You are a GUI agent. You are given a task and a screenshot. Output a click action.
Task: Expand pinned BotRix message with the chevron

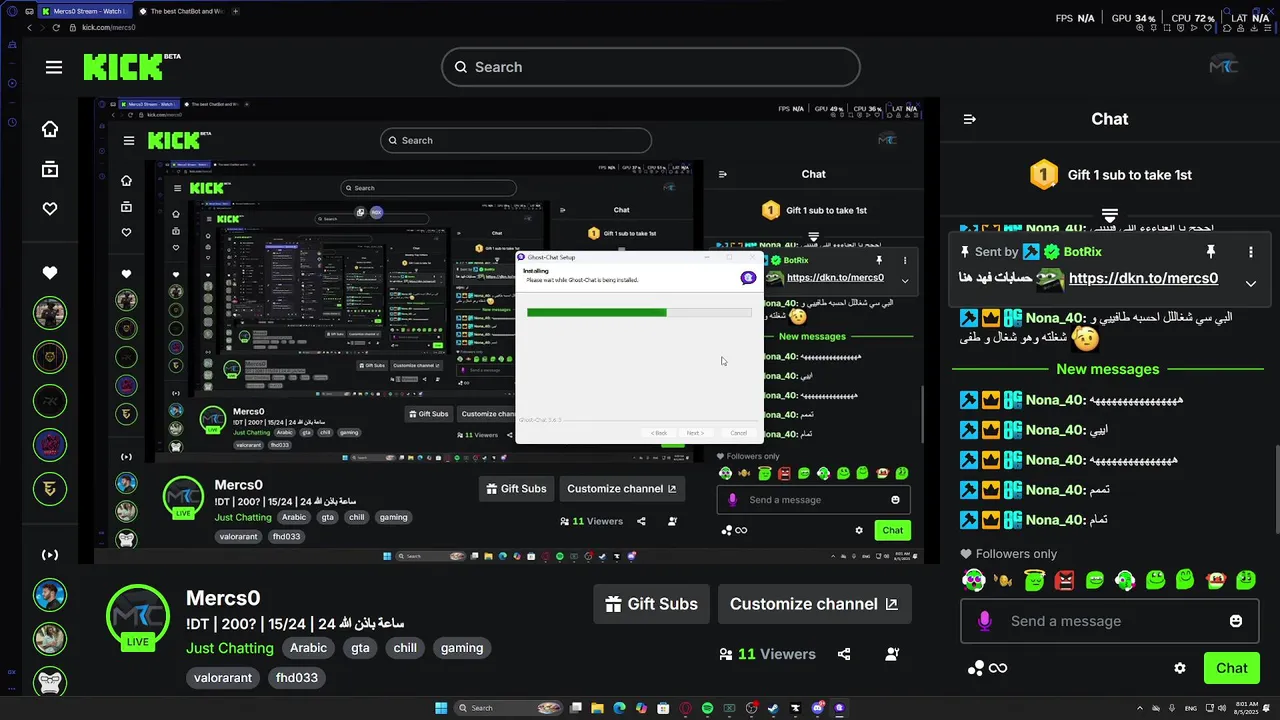[1250, 284]
